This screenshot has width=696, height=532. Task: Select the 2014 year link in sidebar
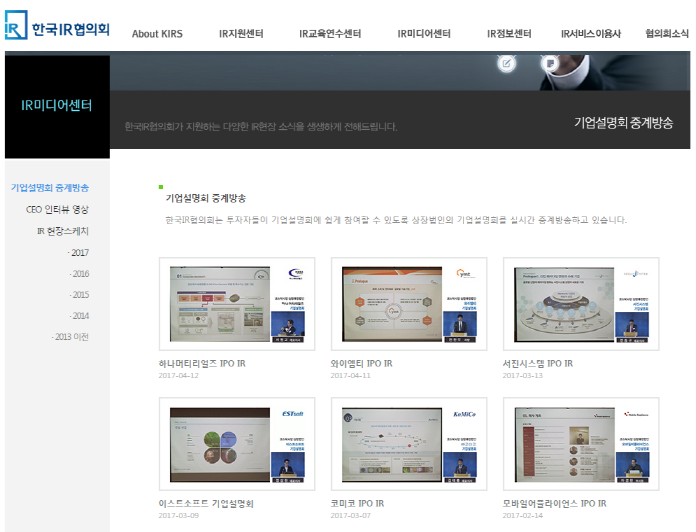79,316
